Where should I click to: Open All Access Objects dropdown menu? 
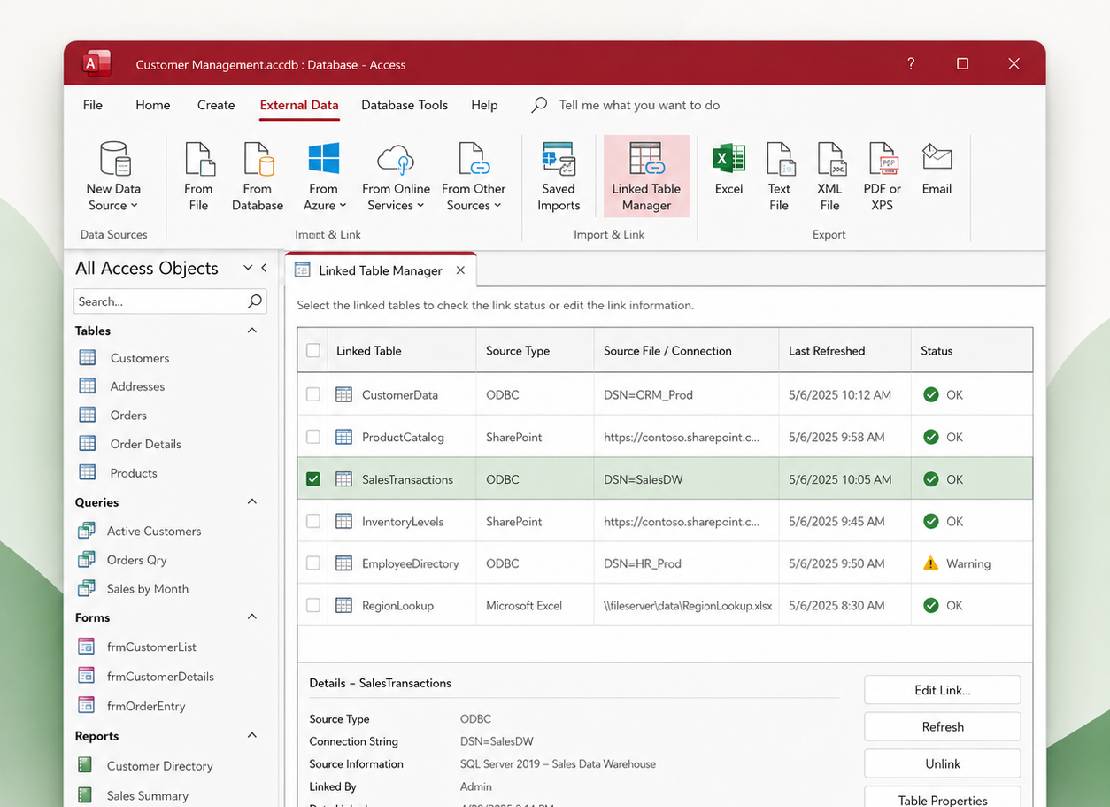click(247, 268)
